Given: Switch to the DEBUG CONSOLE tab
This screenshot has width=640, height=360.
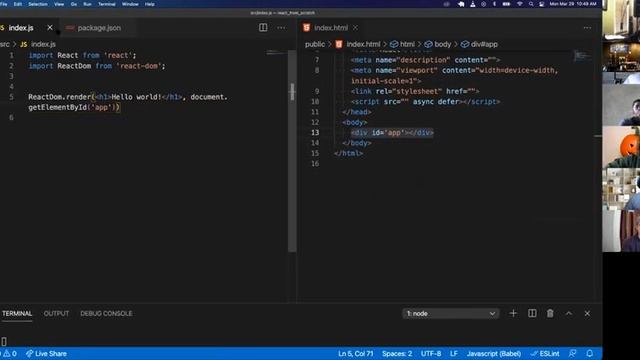Looking at the screenshot, I should [106, 313].
